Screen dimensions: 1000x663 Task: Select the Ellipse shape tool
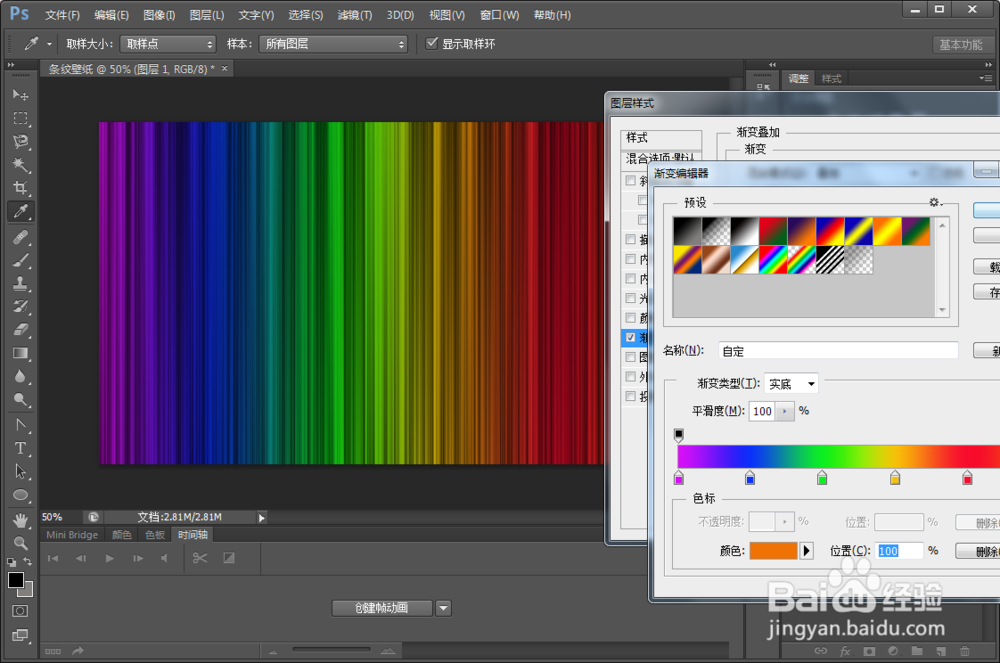pos(20,495)
